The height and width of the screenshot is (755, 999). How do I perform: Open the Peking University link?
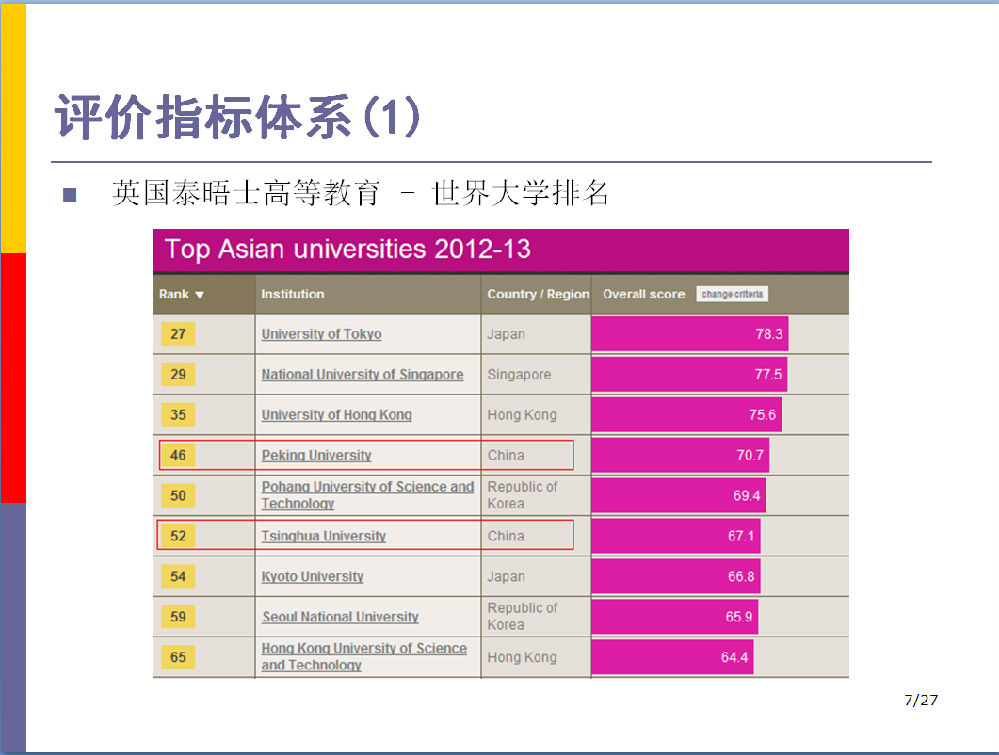coord(316,455)
